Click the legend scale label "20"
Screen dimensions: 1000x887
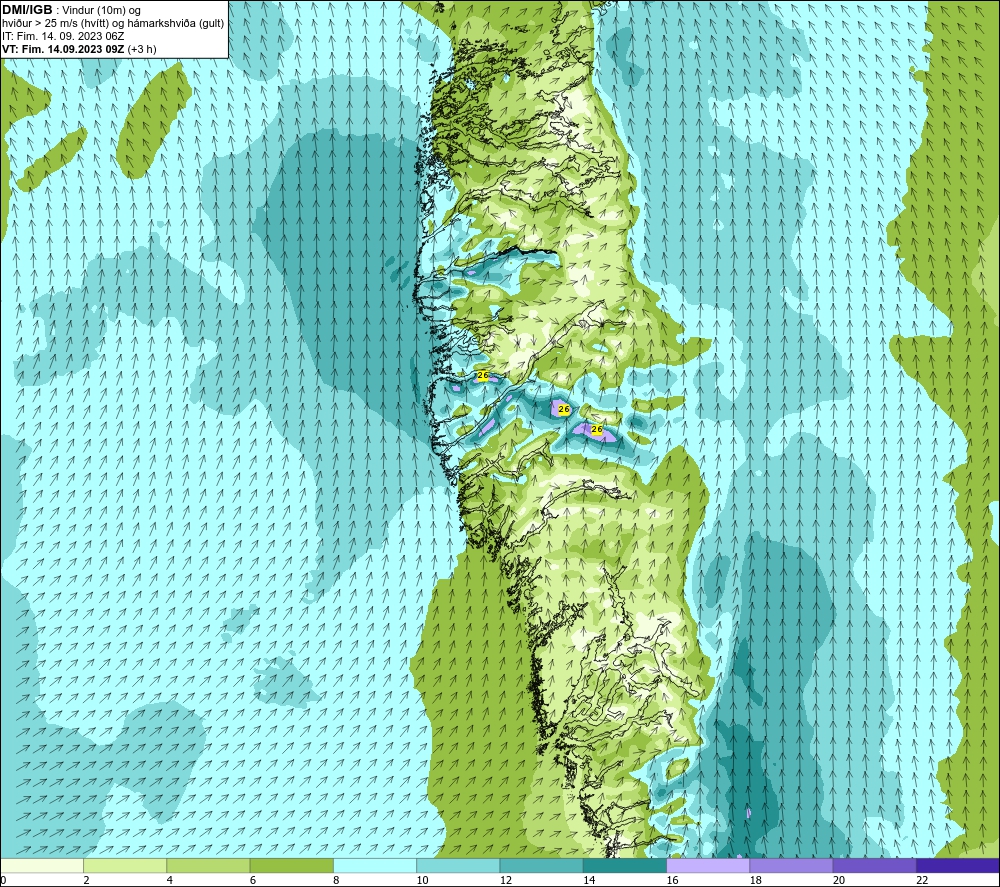(x=839, y=881)
